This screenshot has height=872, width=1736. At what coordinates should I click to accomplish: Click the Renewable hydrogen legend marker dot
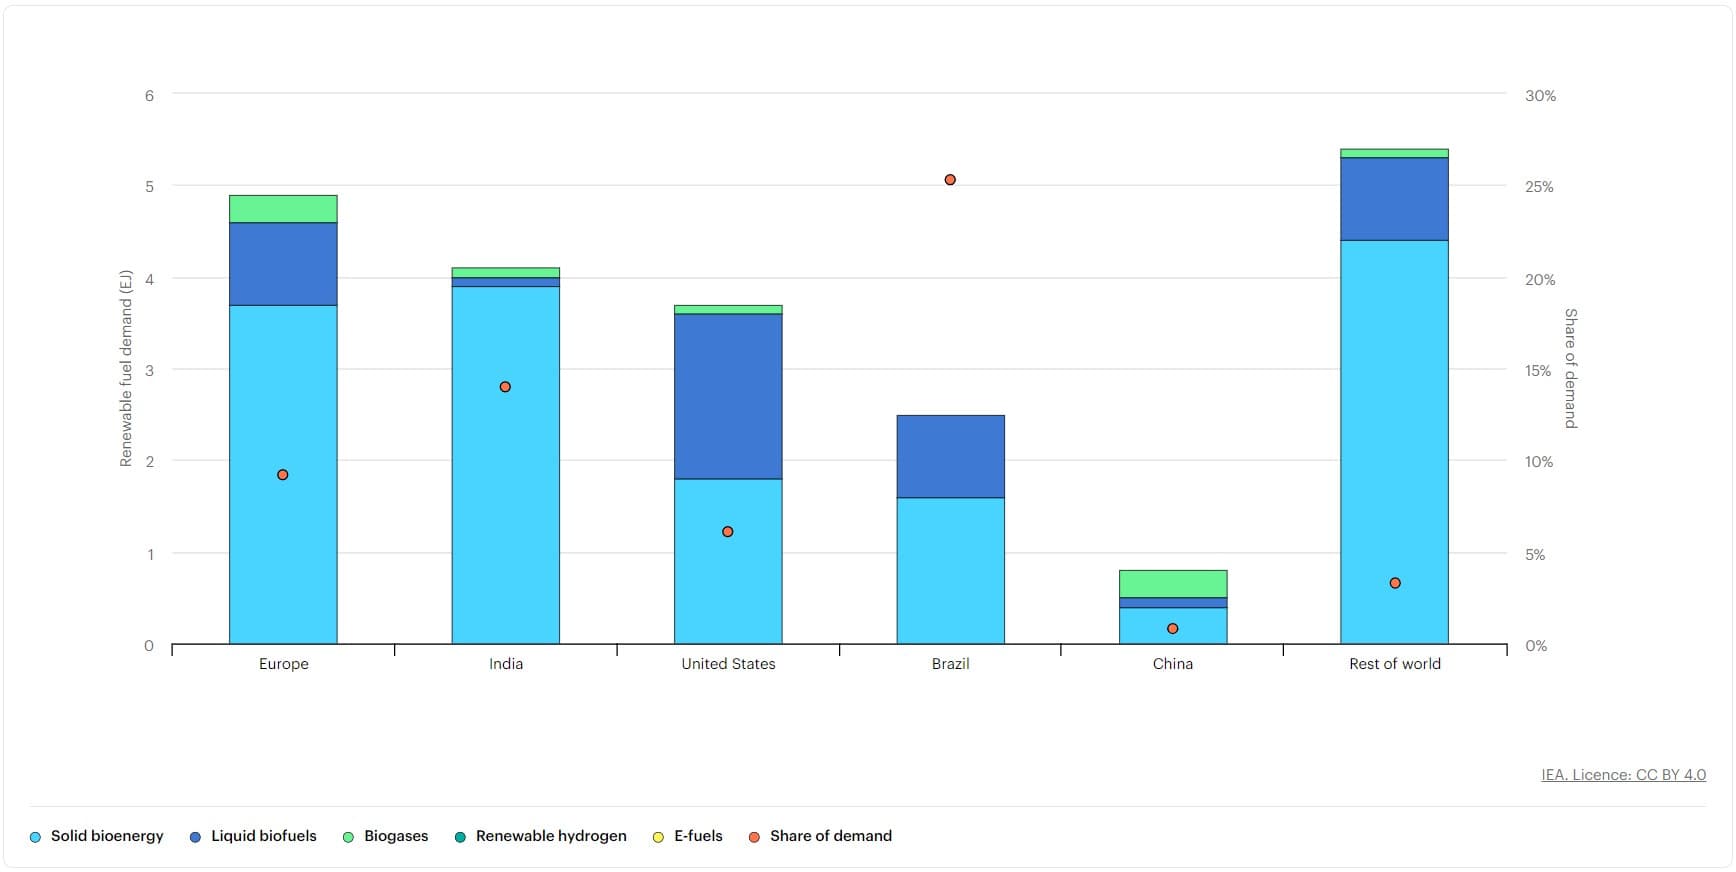click(460, 837)
